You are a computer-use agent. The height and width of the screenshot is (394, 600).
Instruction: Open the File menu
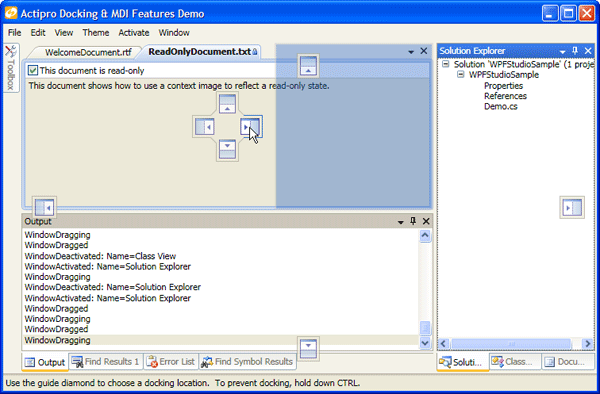15,33
